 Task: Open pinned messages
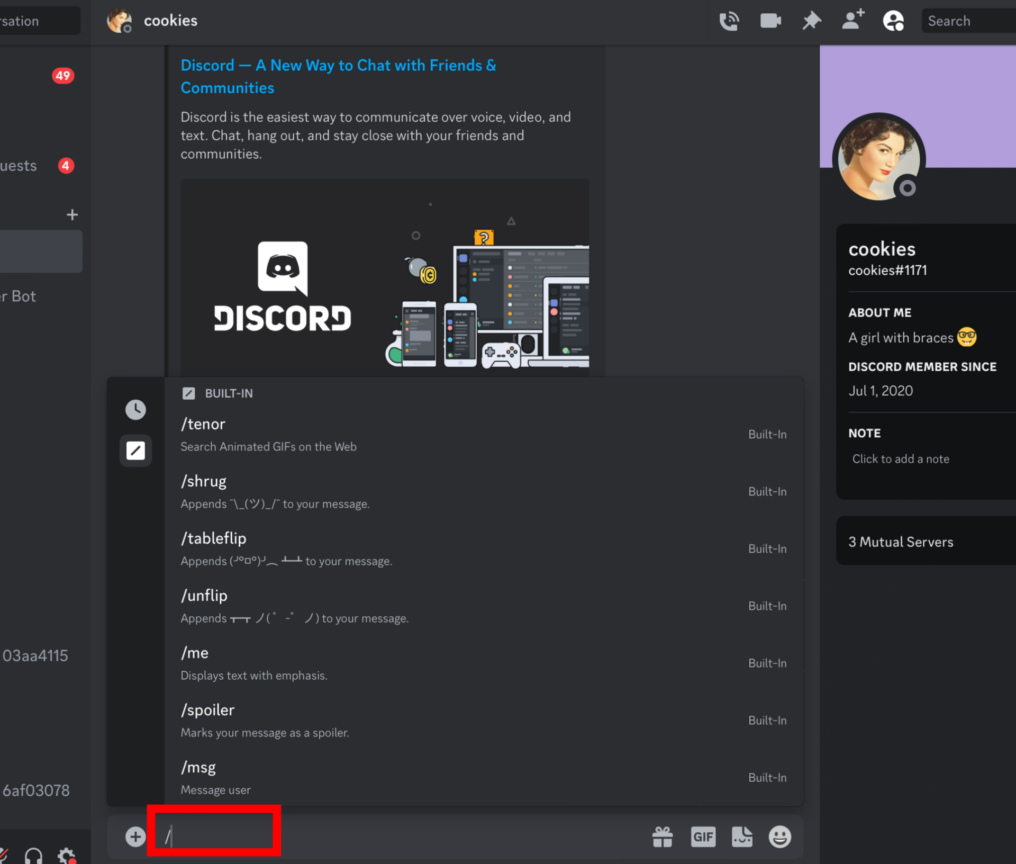pos(811,20)
